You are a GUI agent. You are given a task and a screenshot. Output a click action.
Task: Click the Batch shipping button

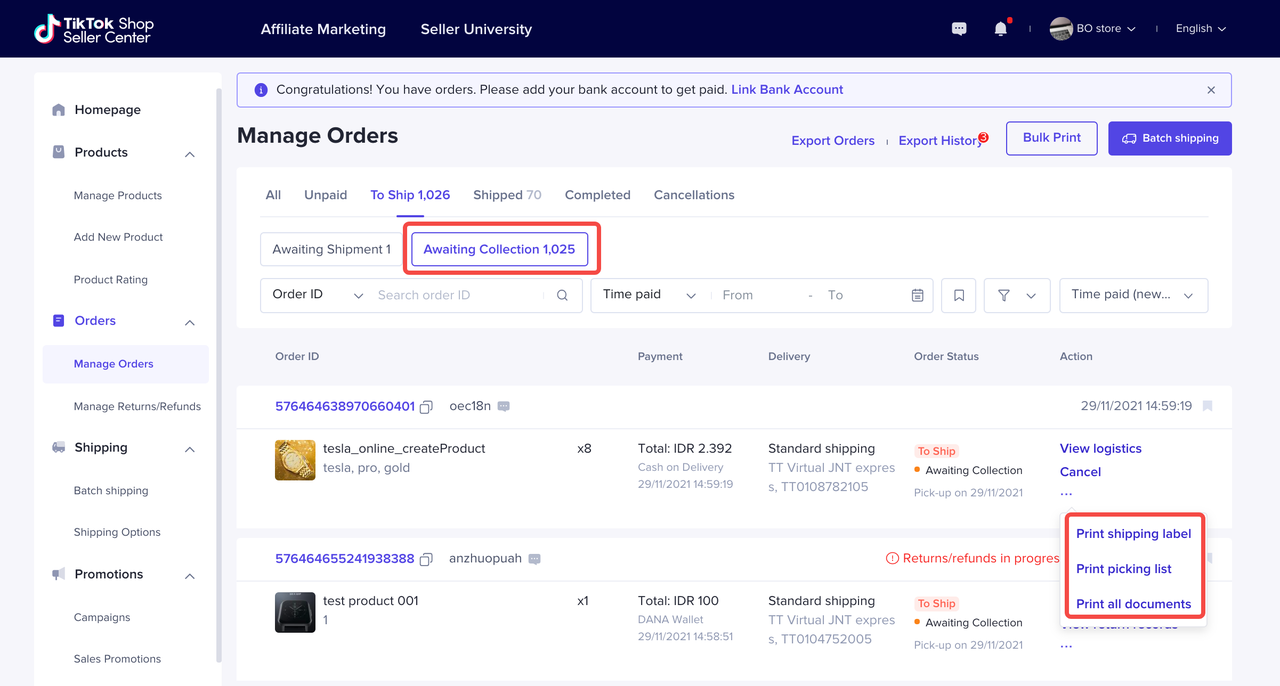click(x=1169, y=138)
